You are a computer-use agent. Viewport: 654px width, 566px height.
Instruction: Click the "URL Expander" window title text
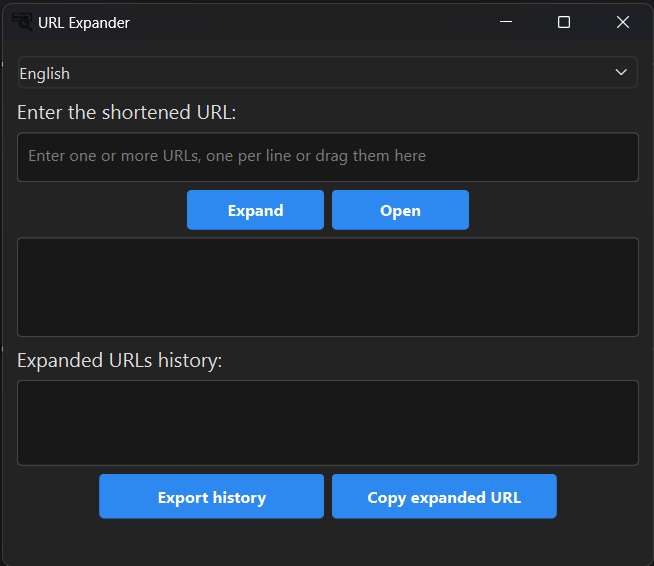(84, 22)
